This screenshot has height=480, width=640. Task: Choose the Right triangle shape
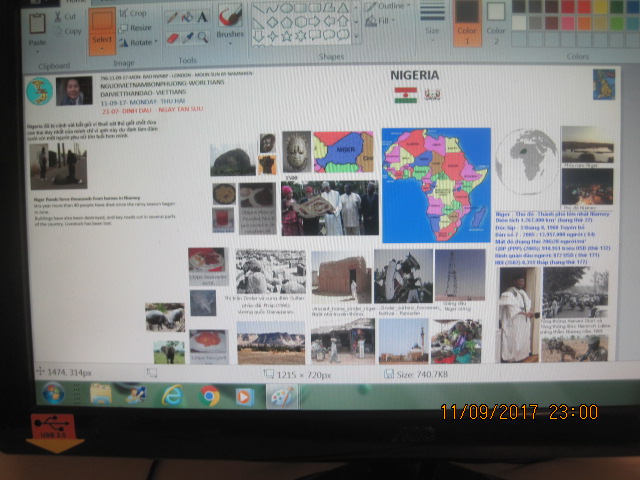click(x=258, y=24)
